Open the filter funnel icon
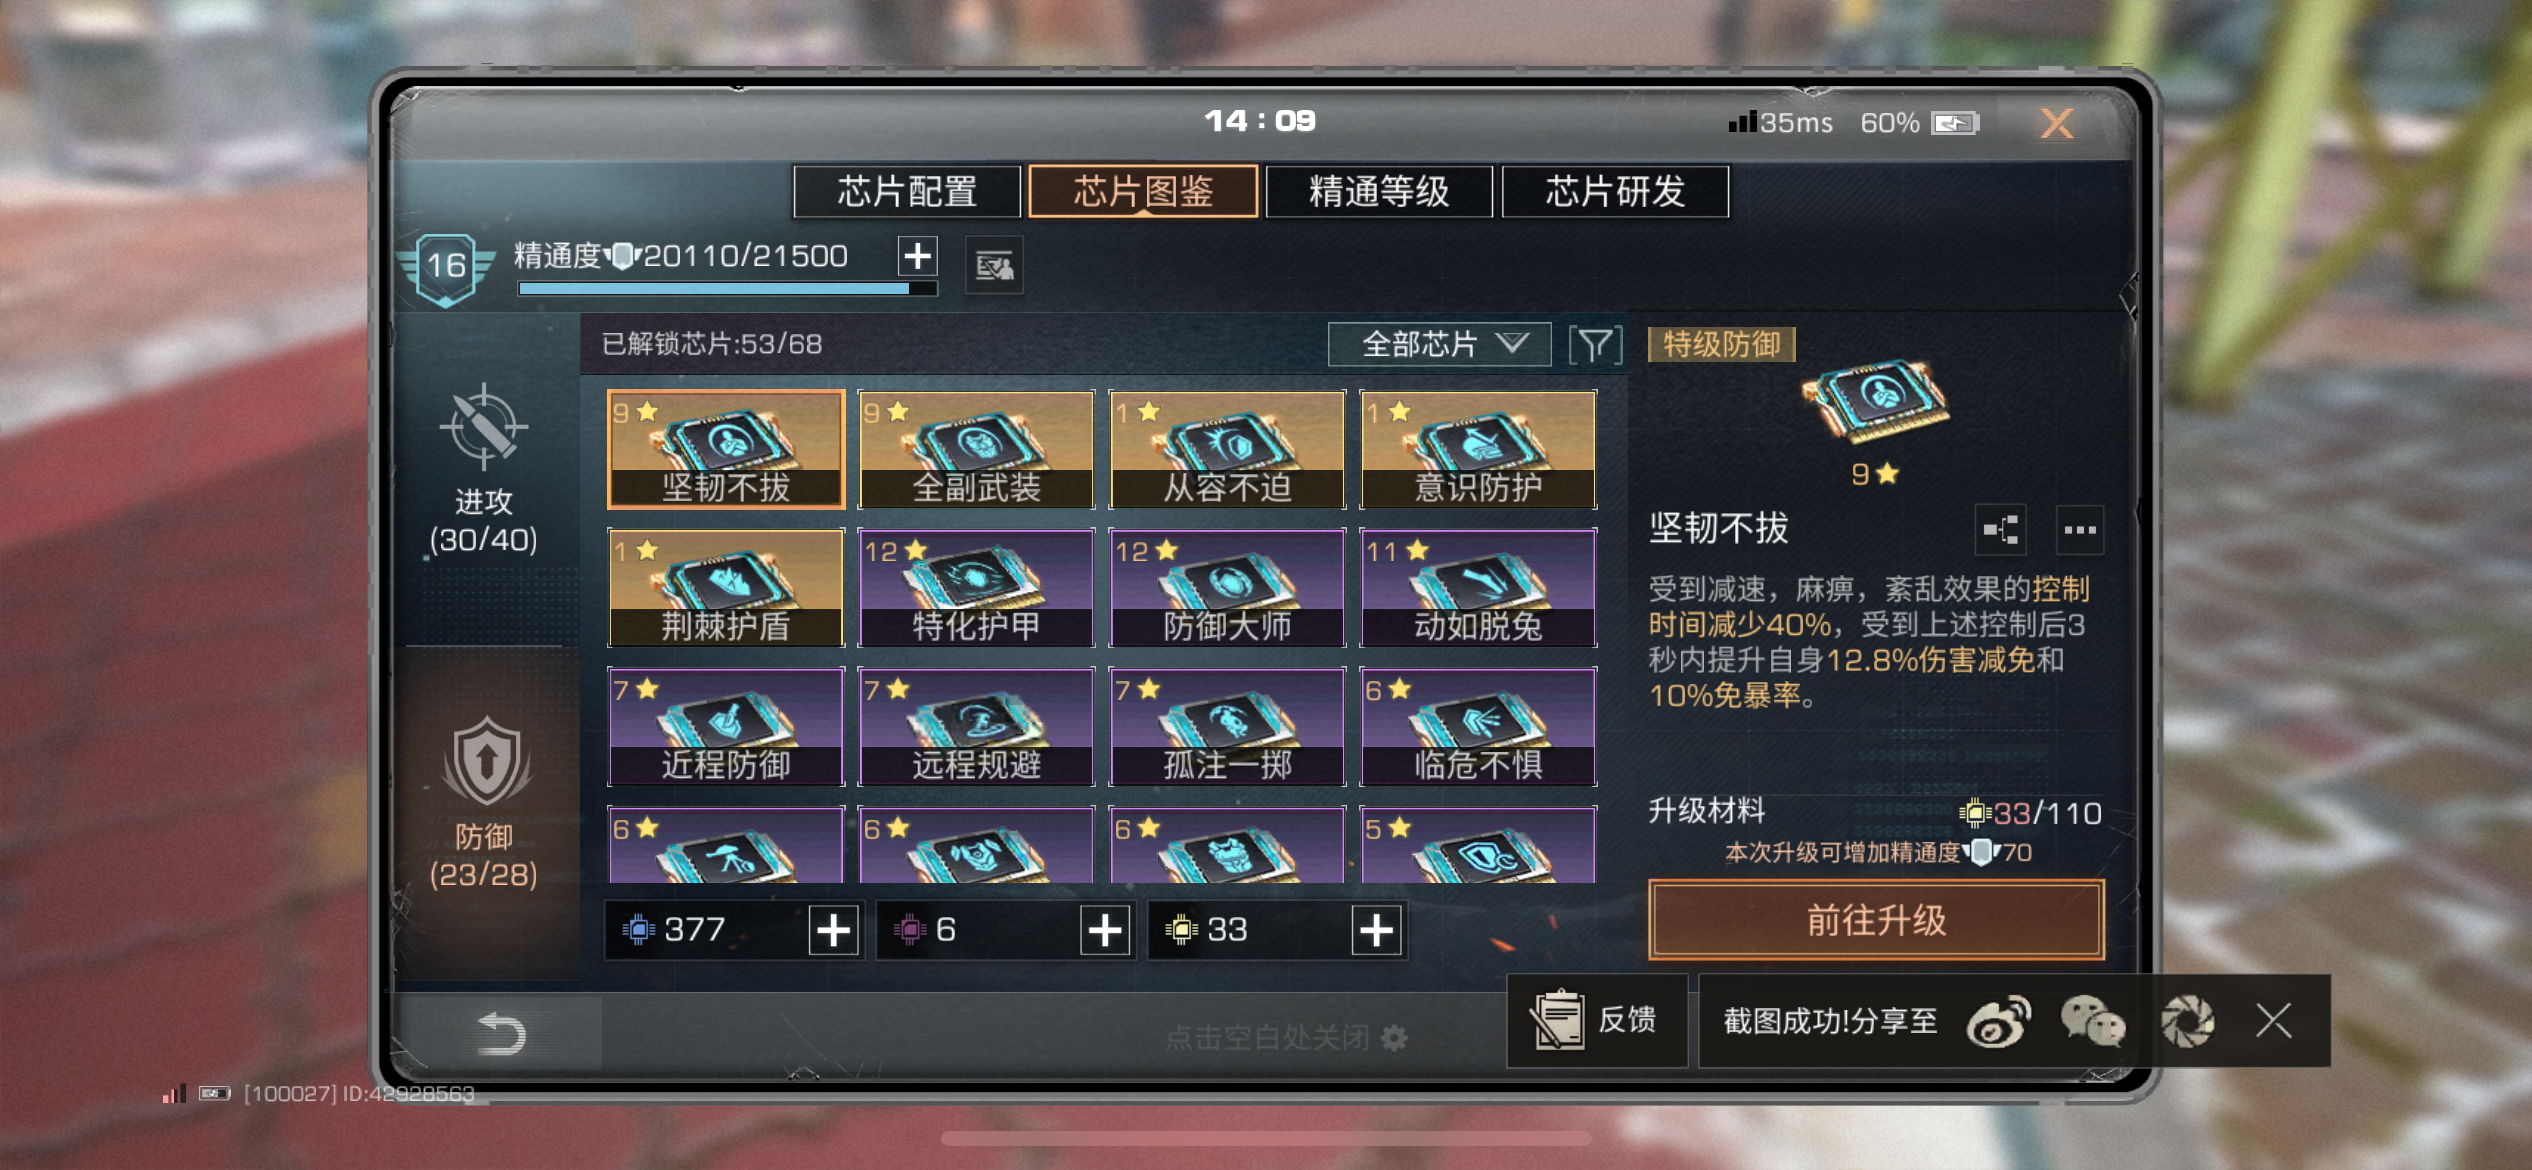The width and height of the screenshot is (2532, 1170). point(1595,345)
